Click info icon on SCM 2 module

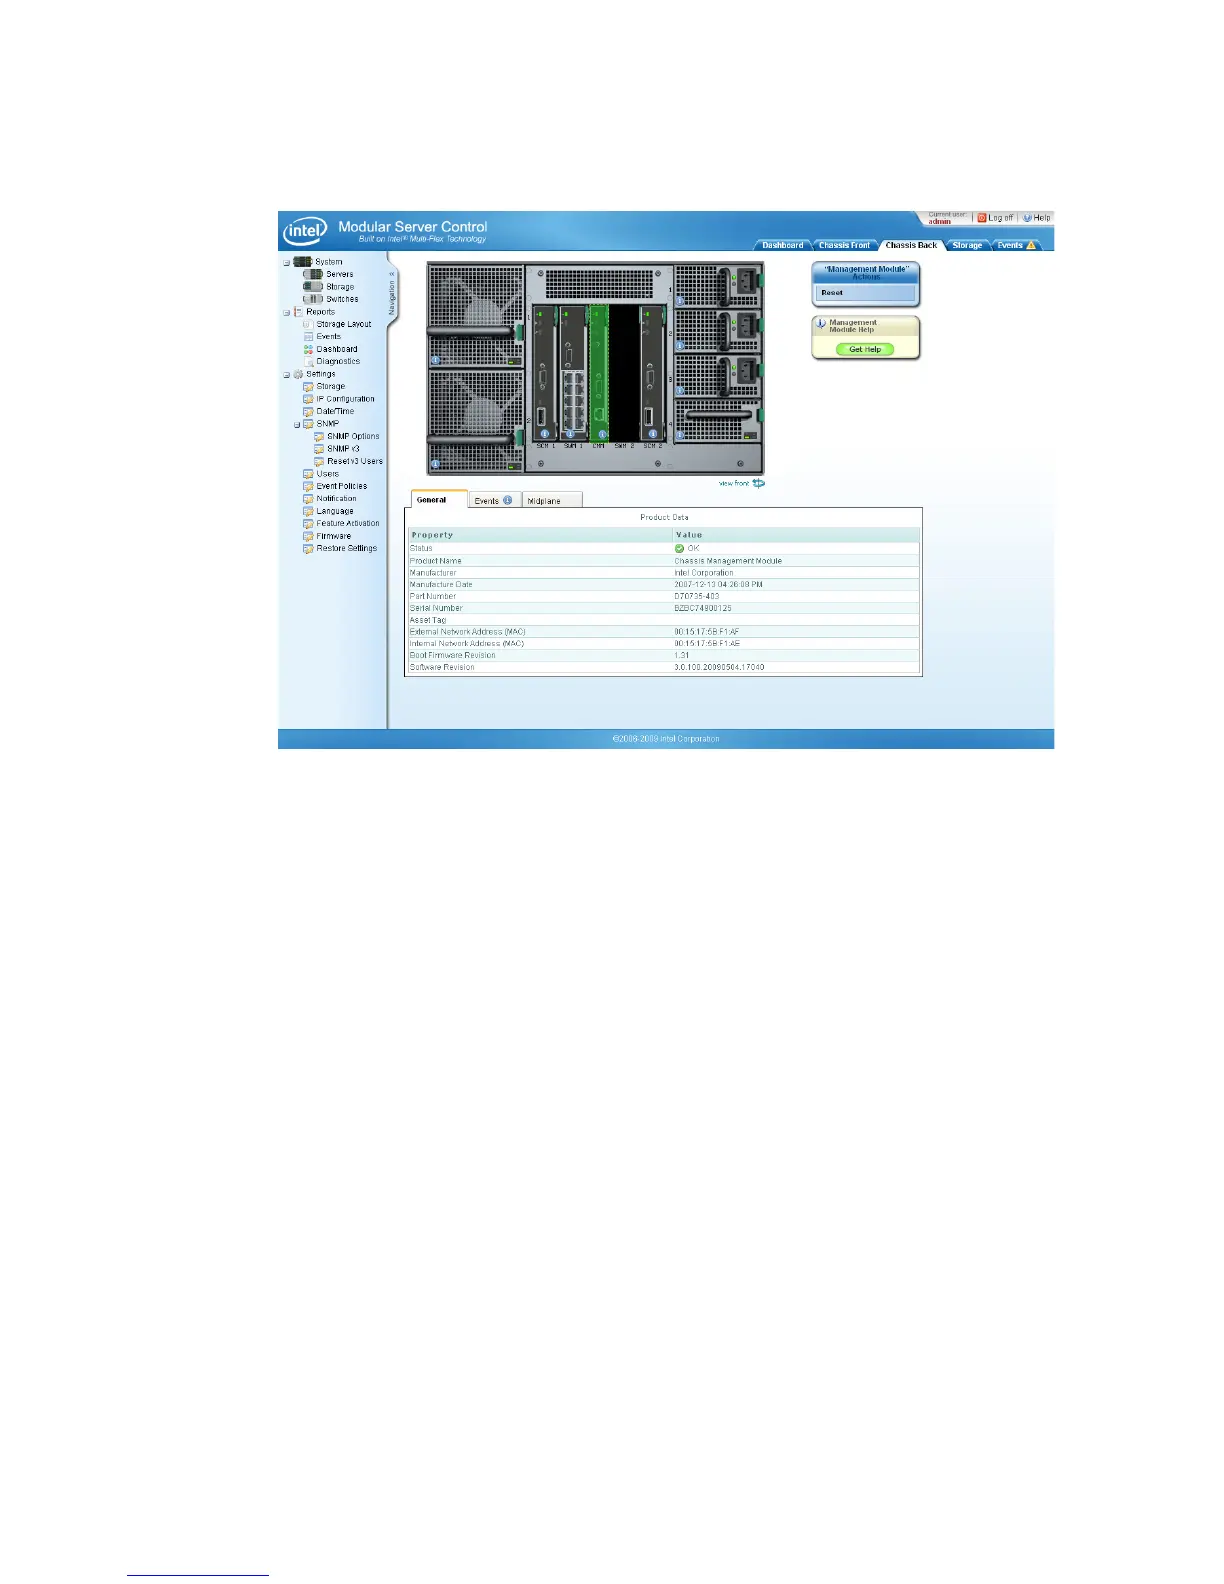pos(653,434)
